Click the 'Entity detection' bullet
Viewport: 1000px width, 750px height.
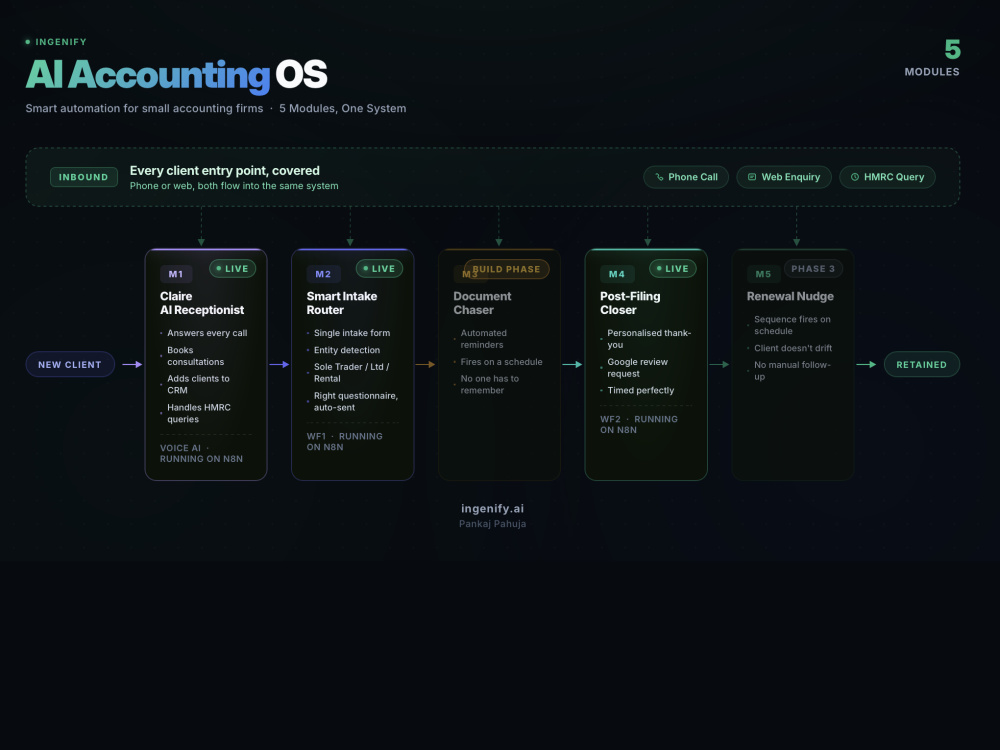(346, 350)
